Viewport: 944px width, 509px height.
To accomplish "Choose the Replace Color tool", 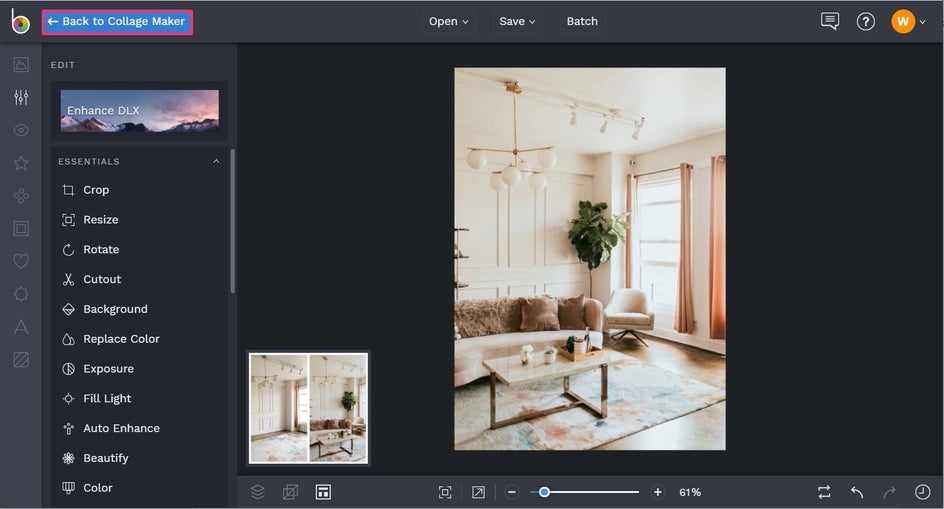I will click(x=121, y=339).
